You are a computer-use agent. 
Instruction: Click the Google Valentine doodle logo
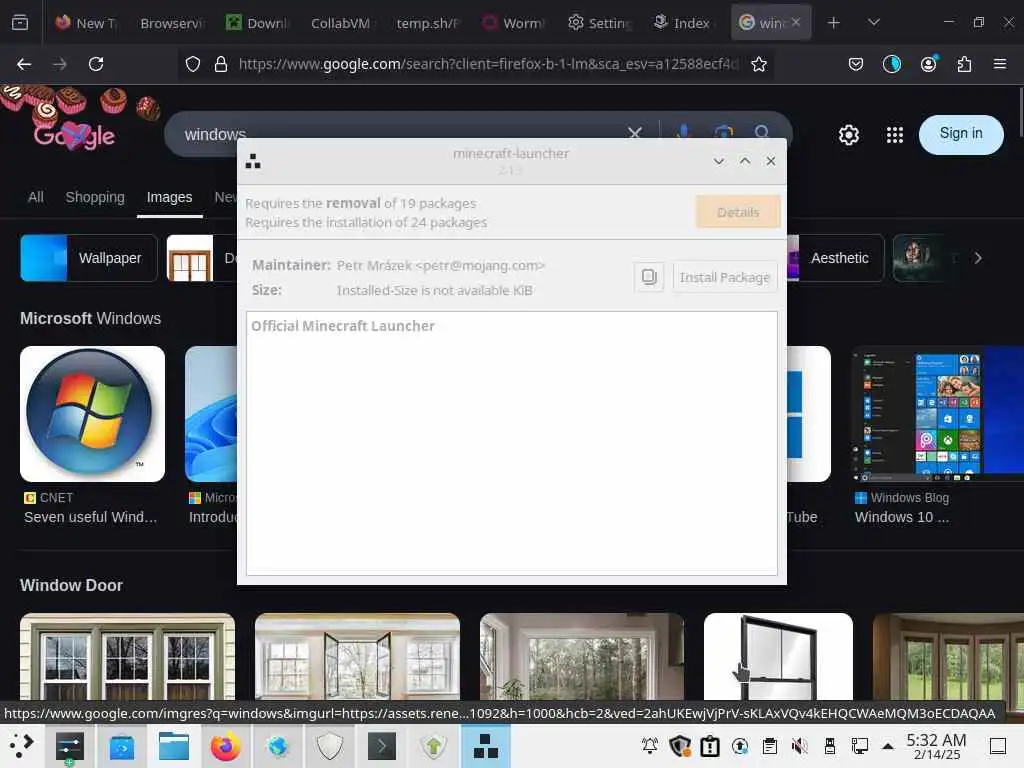(74, 135)
